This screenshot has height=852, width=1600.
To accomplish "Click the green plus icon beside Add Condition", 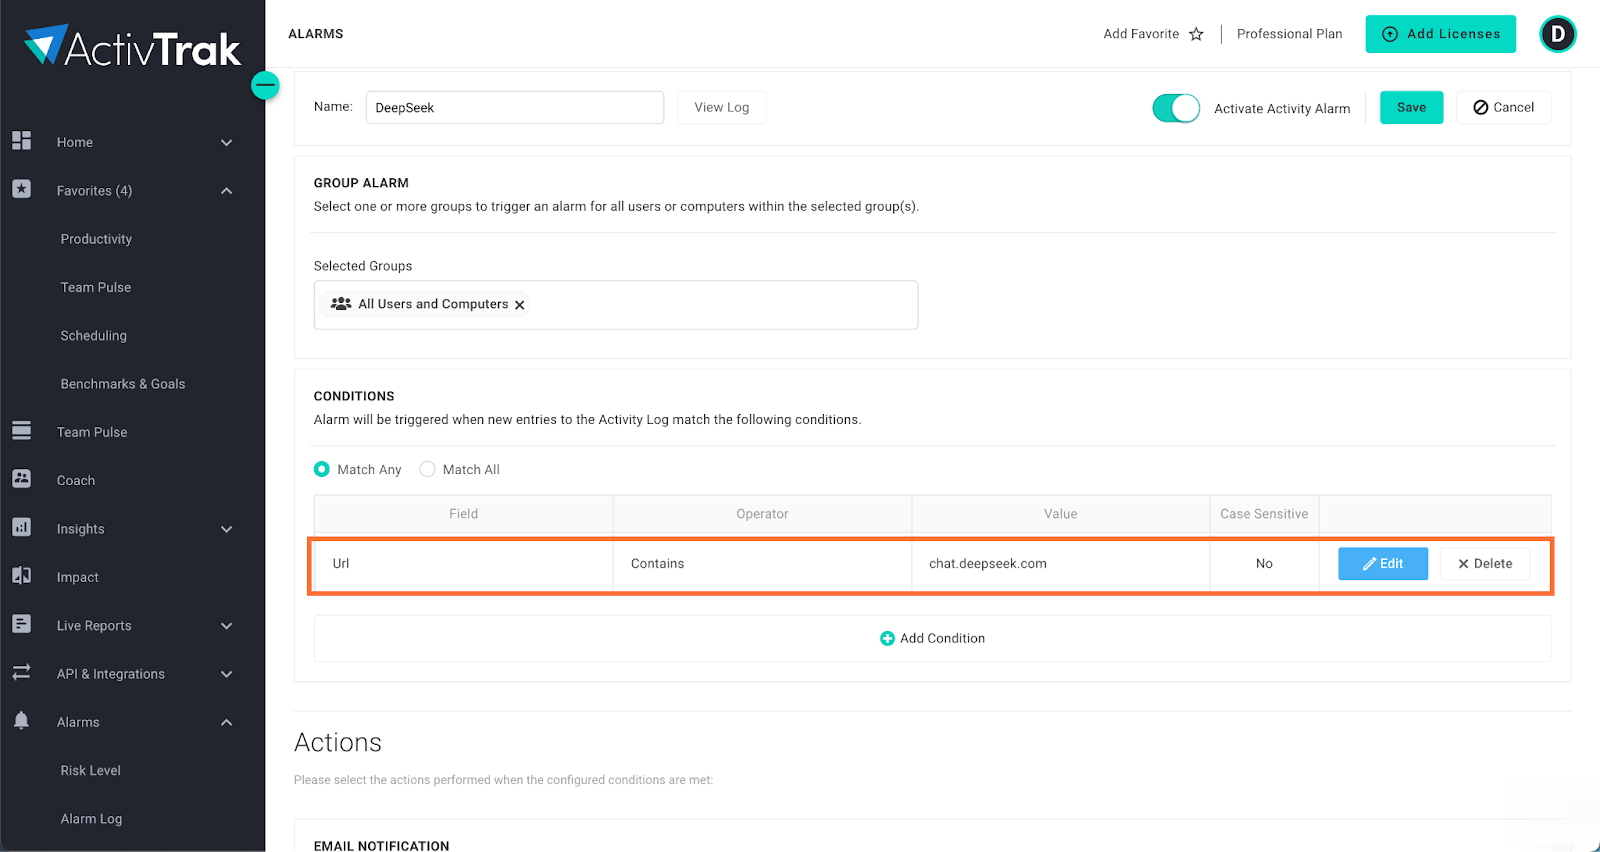I will click(887, 638).
